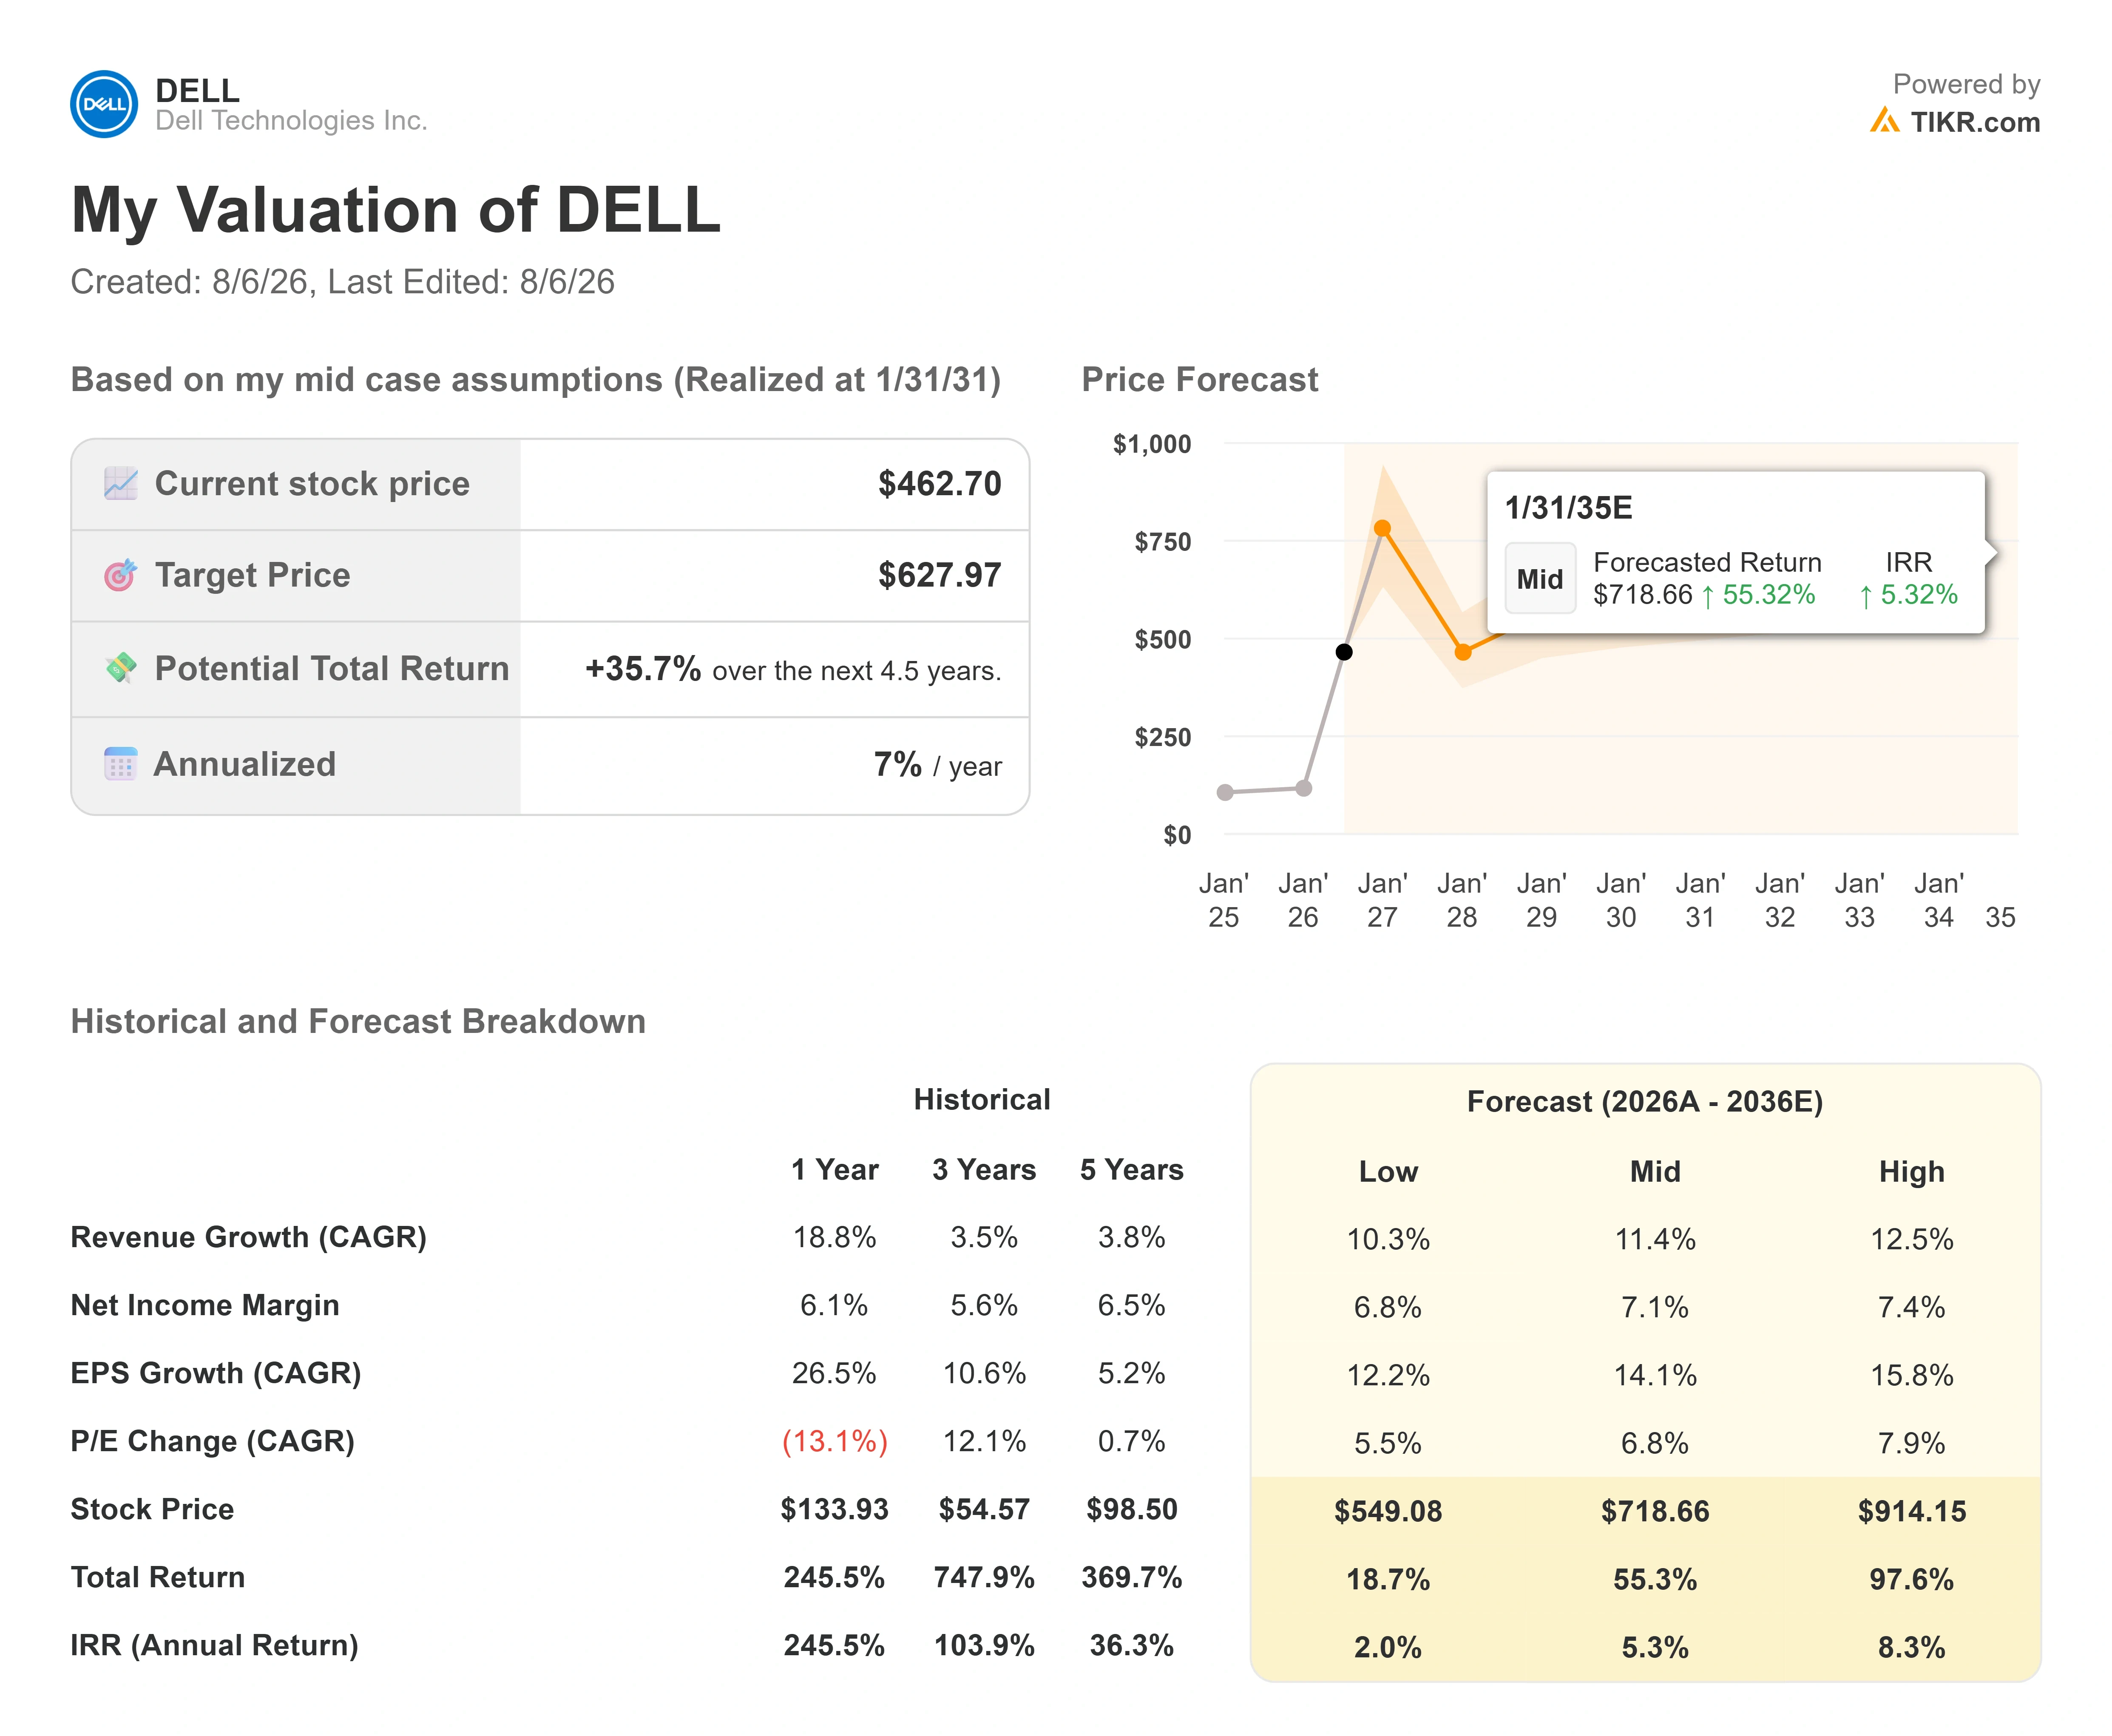The image size is (2112, 1736).
Task: Click the negative P/E Change value (13.1%)
Action: (835, 1442)
